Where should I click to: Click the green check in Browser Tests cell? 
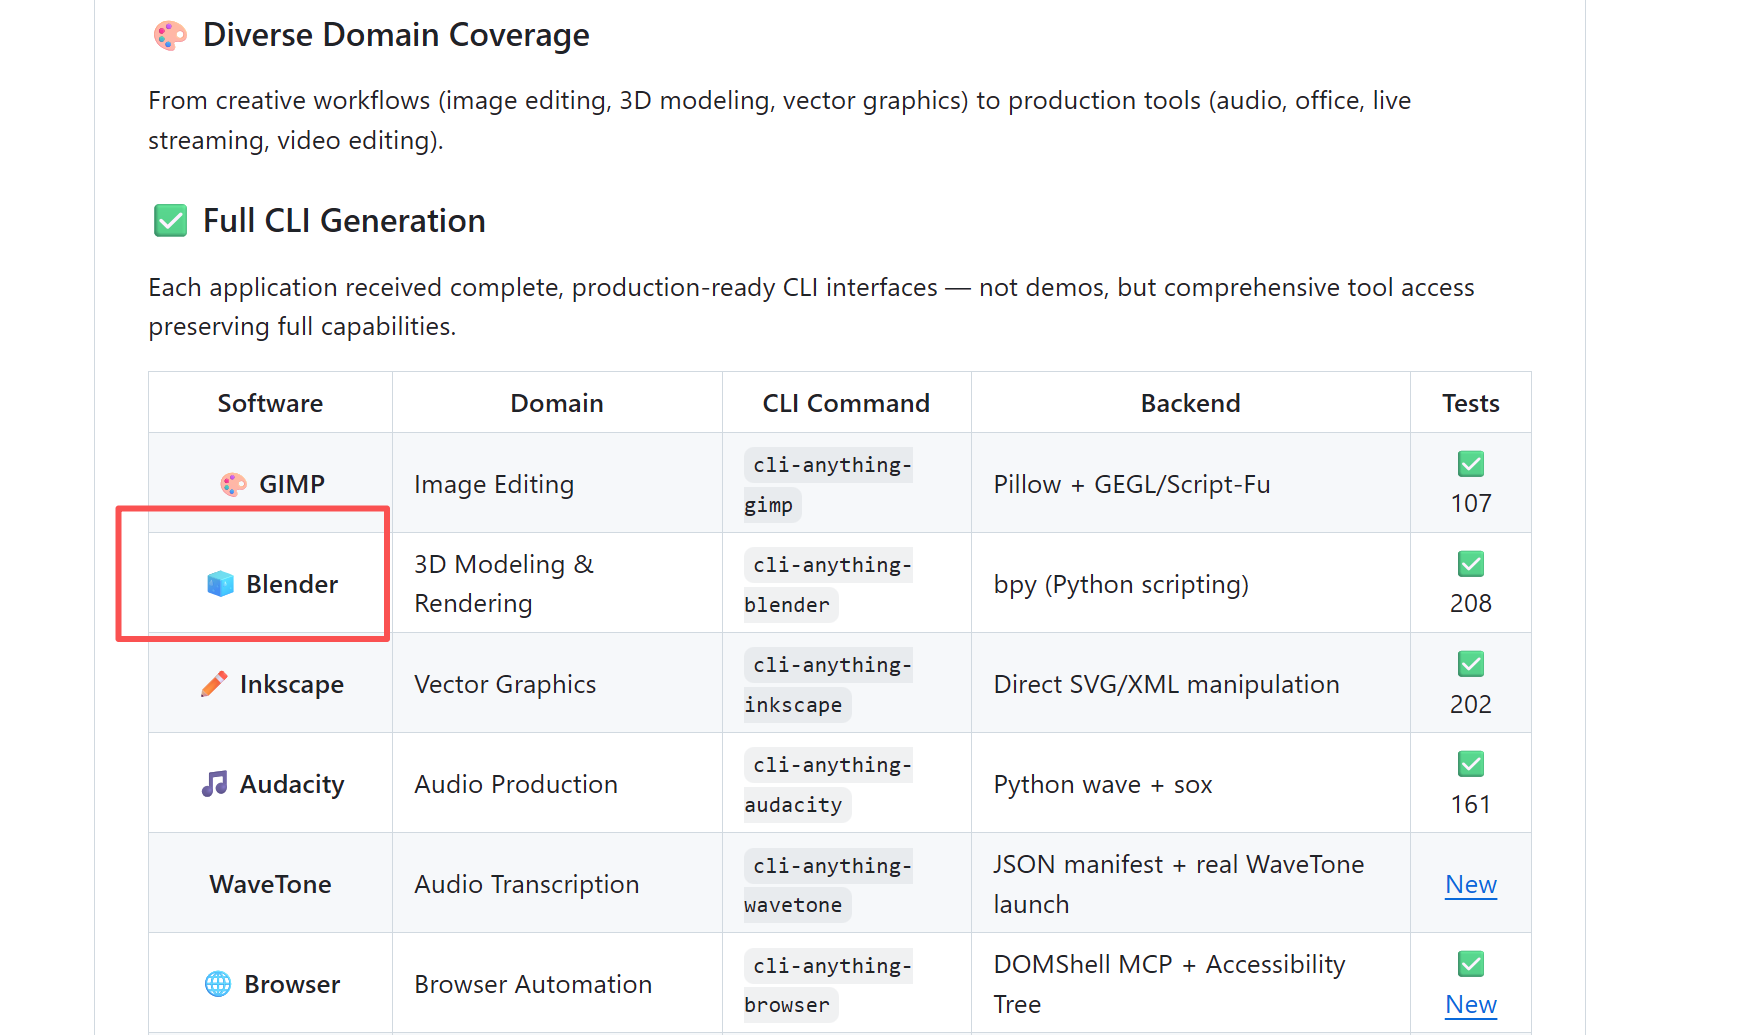tap(1471, 964)
